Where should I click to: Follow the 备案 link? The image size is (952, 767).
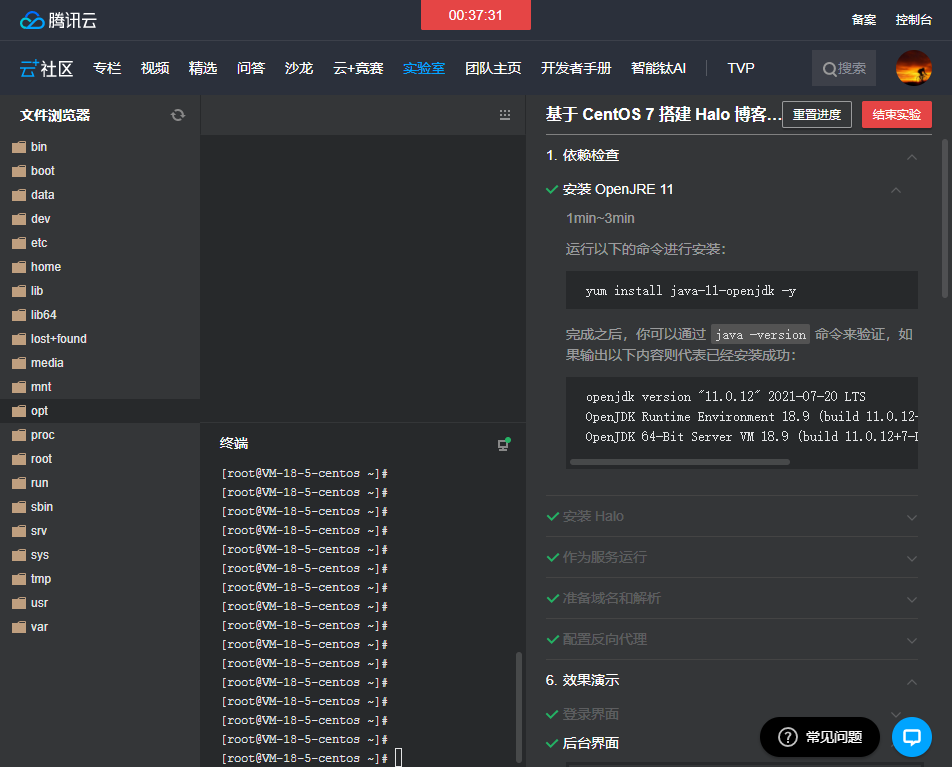(863, 20)
